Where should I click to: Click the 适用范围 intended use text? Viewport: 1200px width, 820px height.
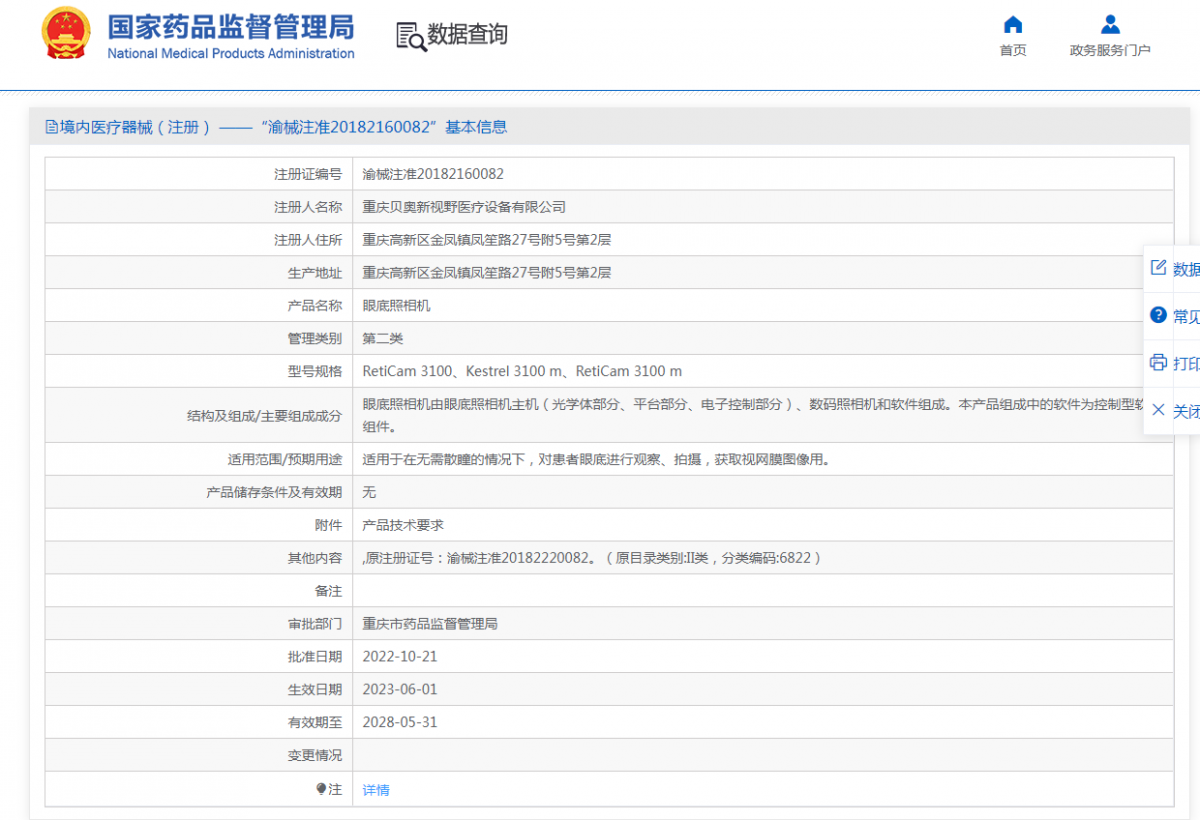click(596, 460)
